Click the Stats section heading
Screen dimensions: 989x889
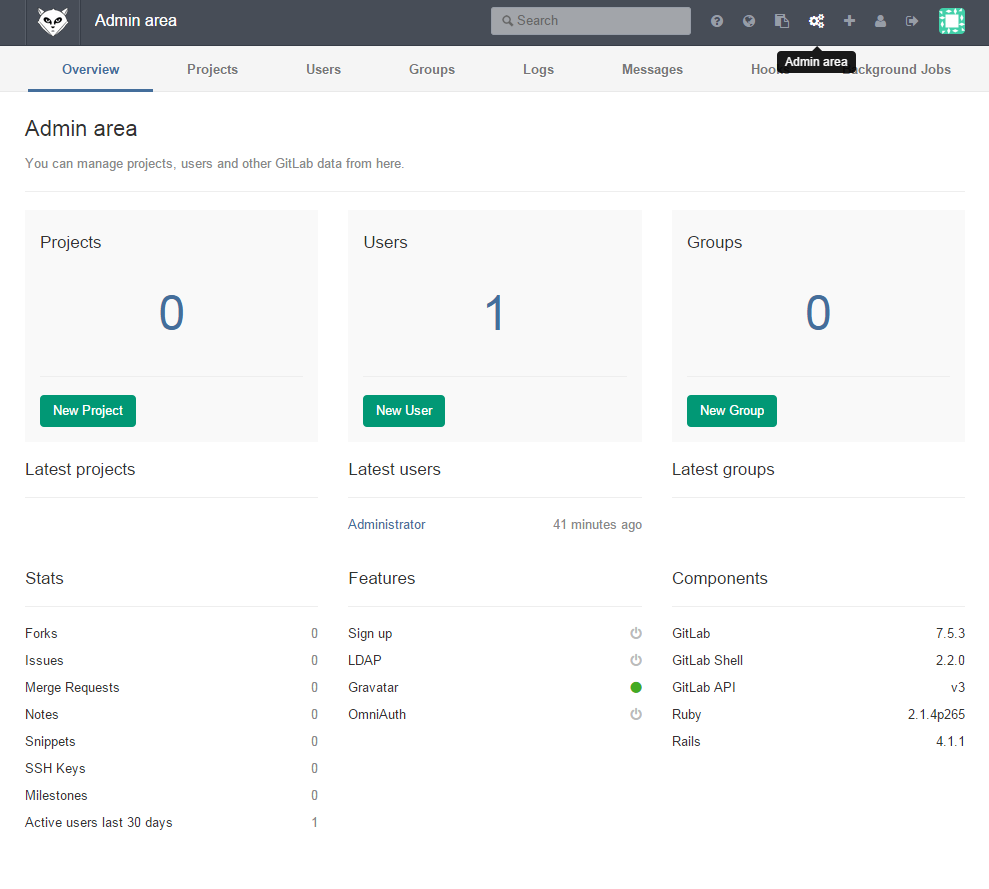coord(44,579)
